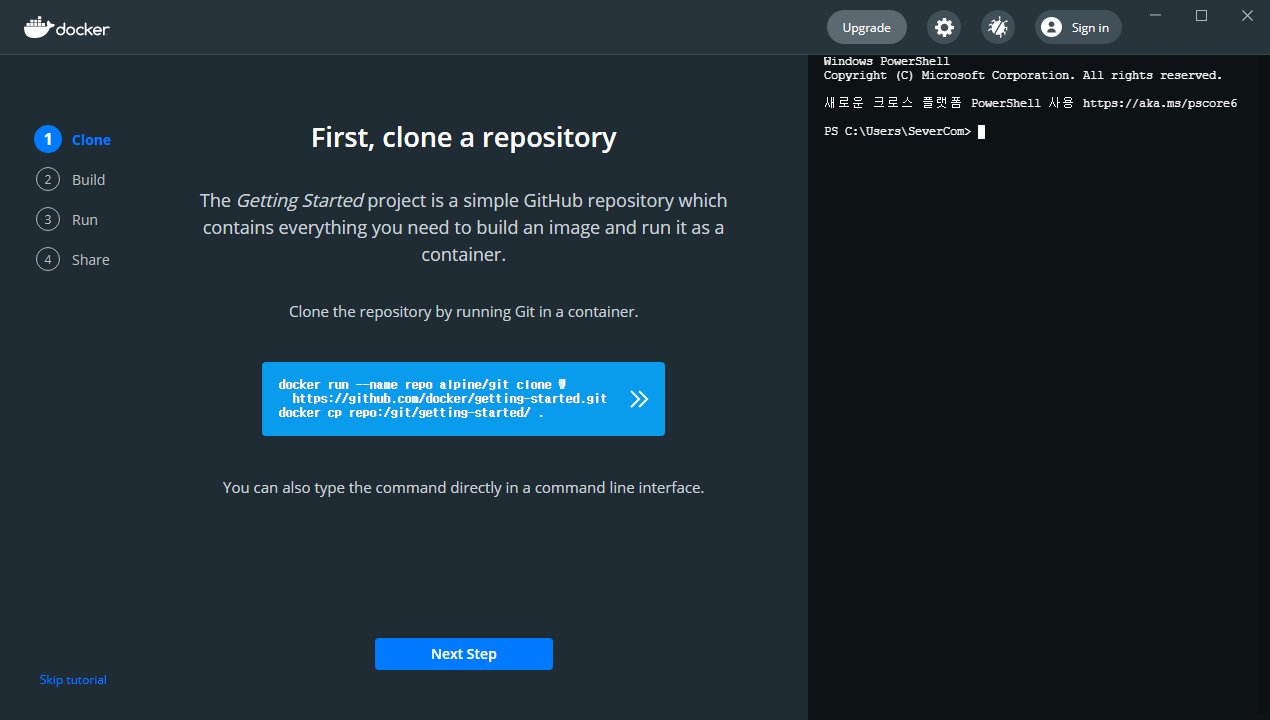Minimize the Docker Desktop window
Viewport: 1270px width, 720px height.
tap(1156, 15)
